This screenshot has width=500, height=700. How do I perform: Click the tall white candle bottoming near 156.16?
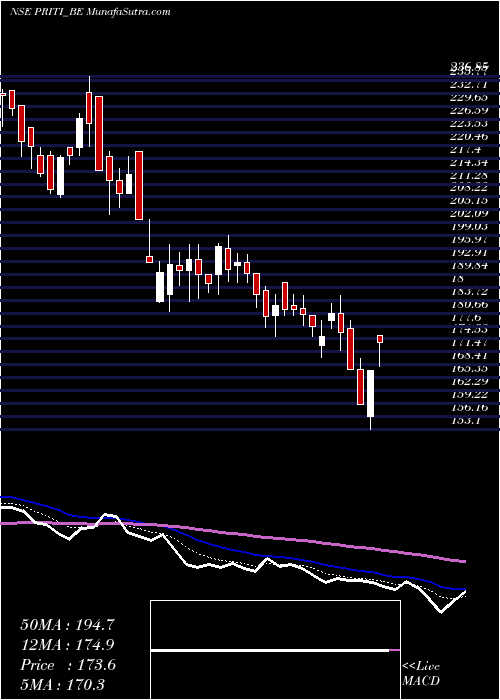pyautogui.click(x=371, y=393)
